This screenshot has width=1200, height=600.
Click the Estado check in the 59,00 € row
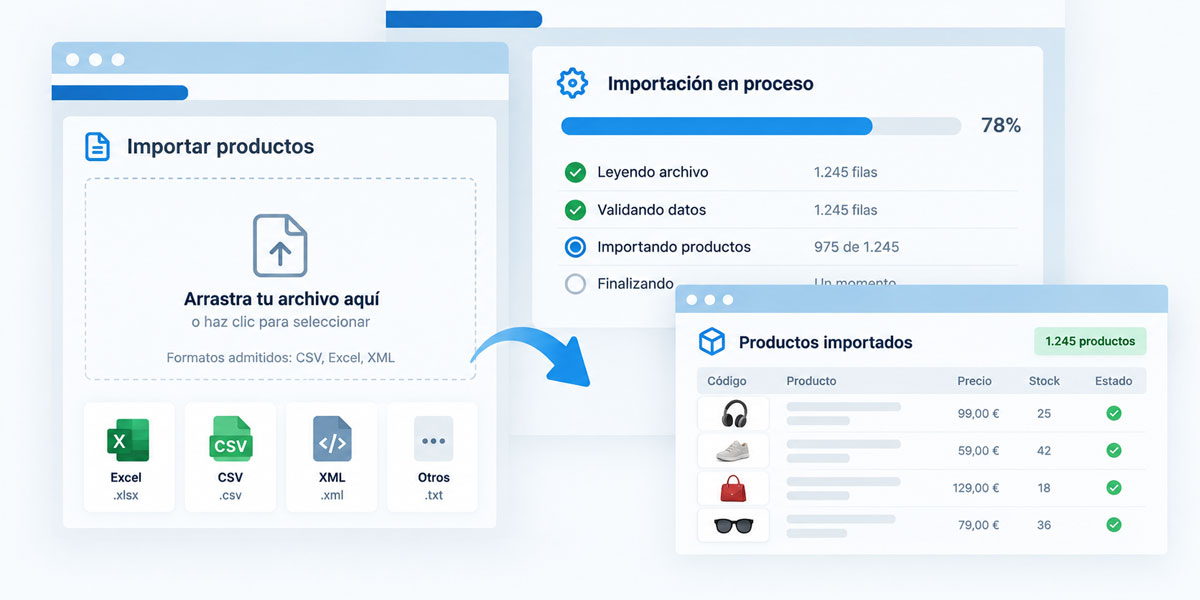point(1113,450)
